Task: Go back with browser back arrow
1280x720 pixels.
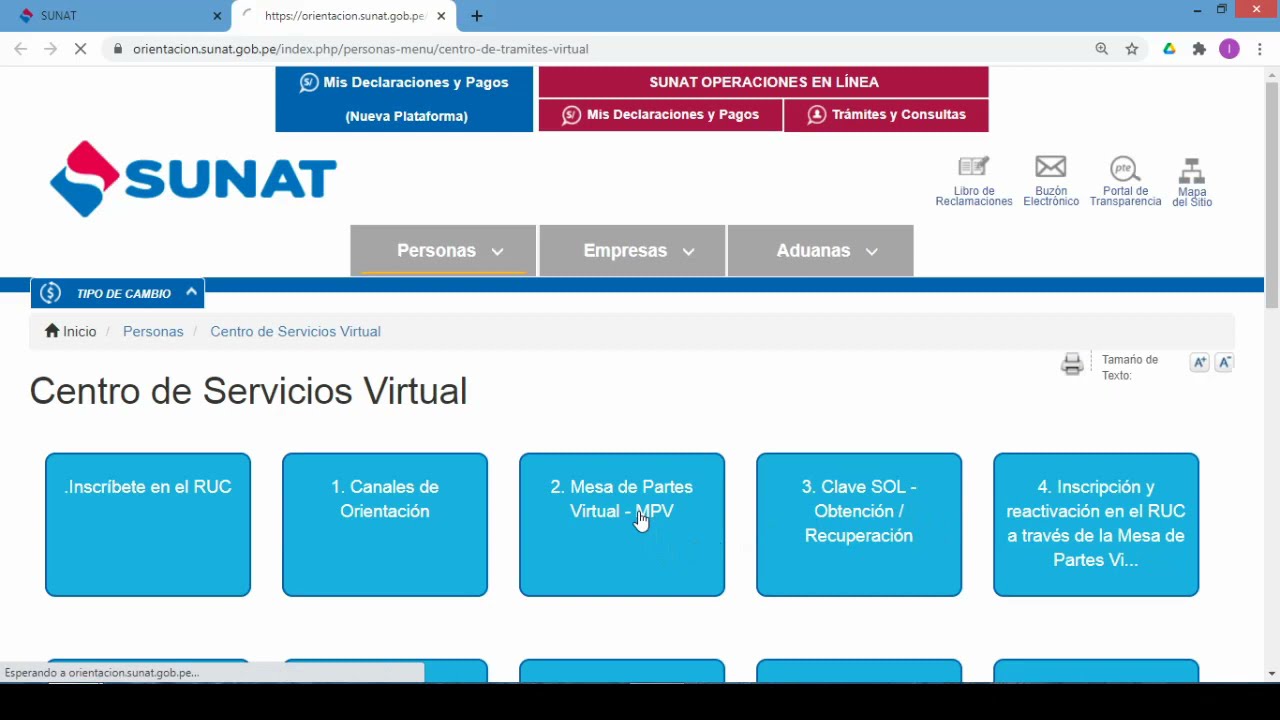Action: pyautogui.click(x=20, y=48)
